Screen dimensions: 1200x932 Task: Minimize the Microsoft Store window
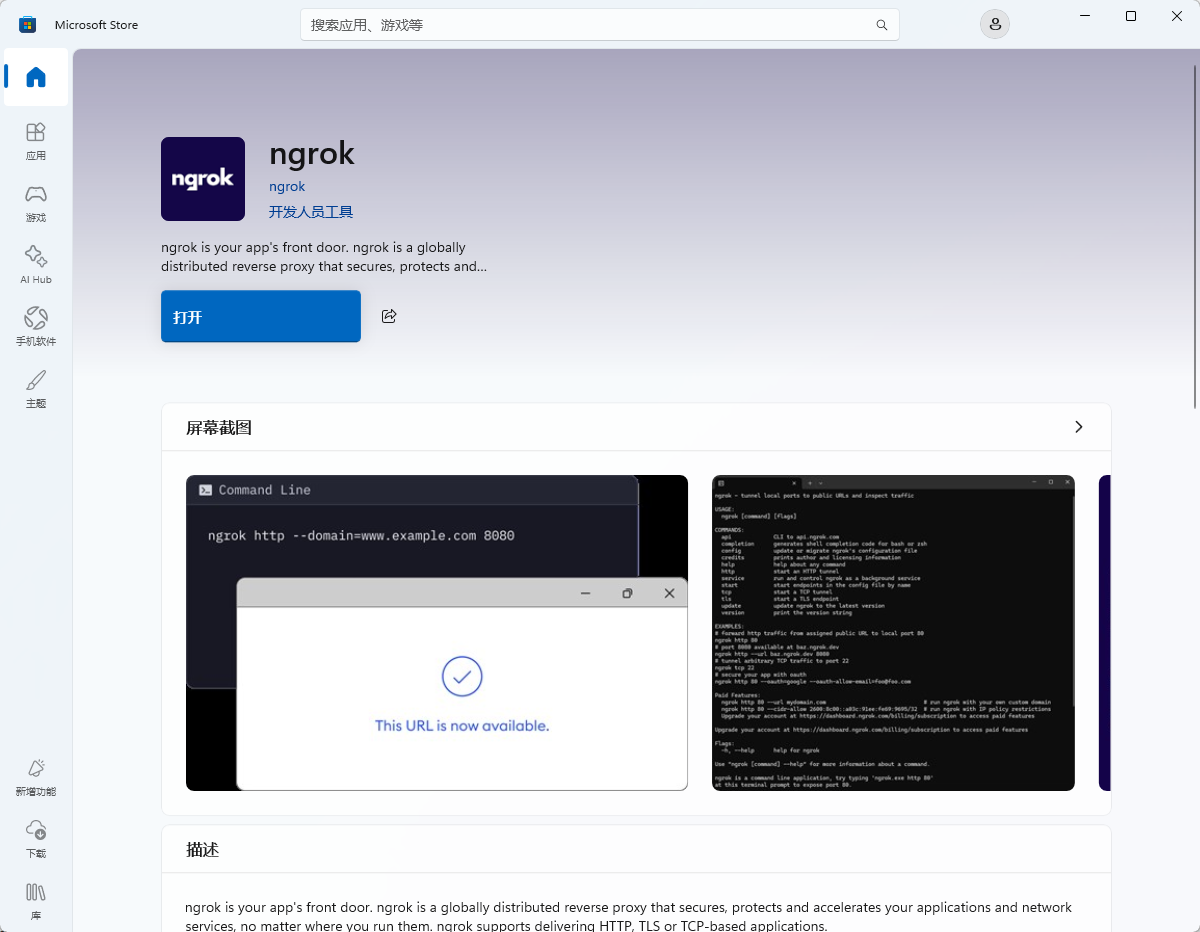click(1085, 16)
